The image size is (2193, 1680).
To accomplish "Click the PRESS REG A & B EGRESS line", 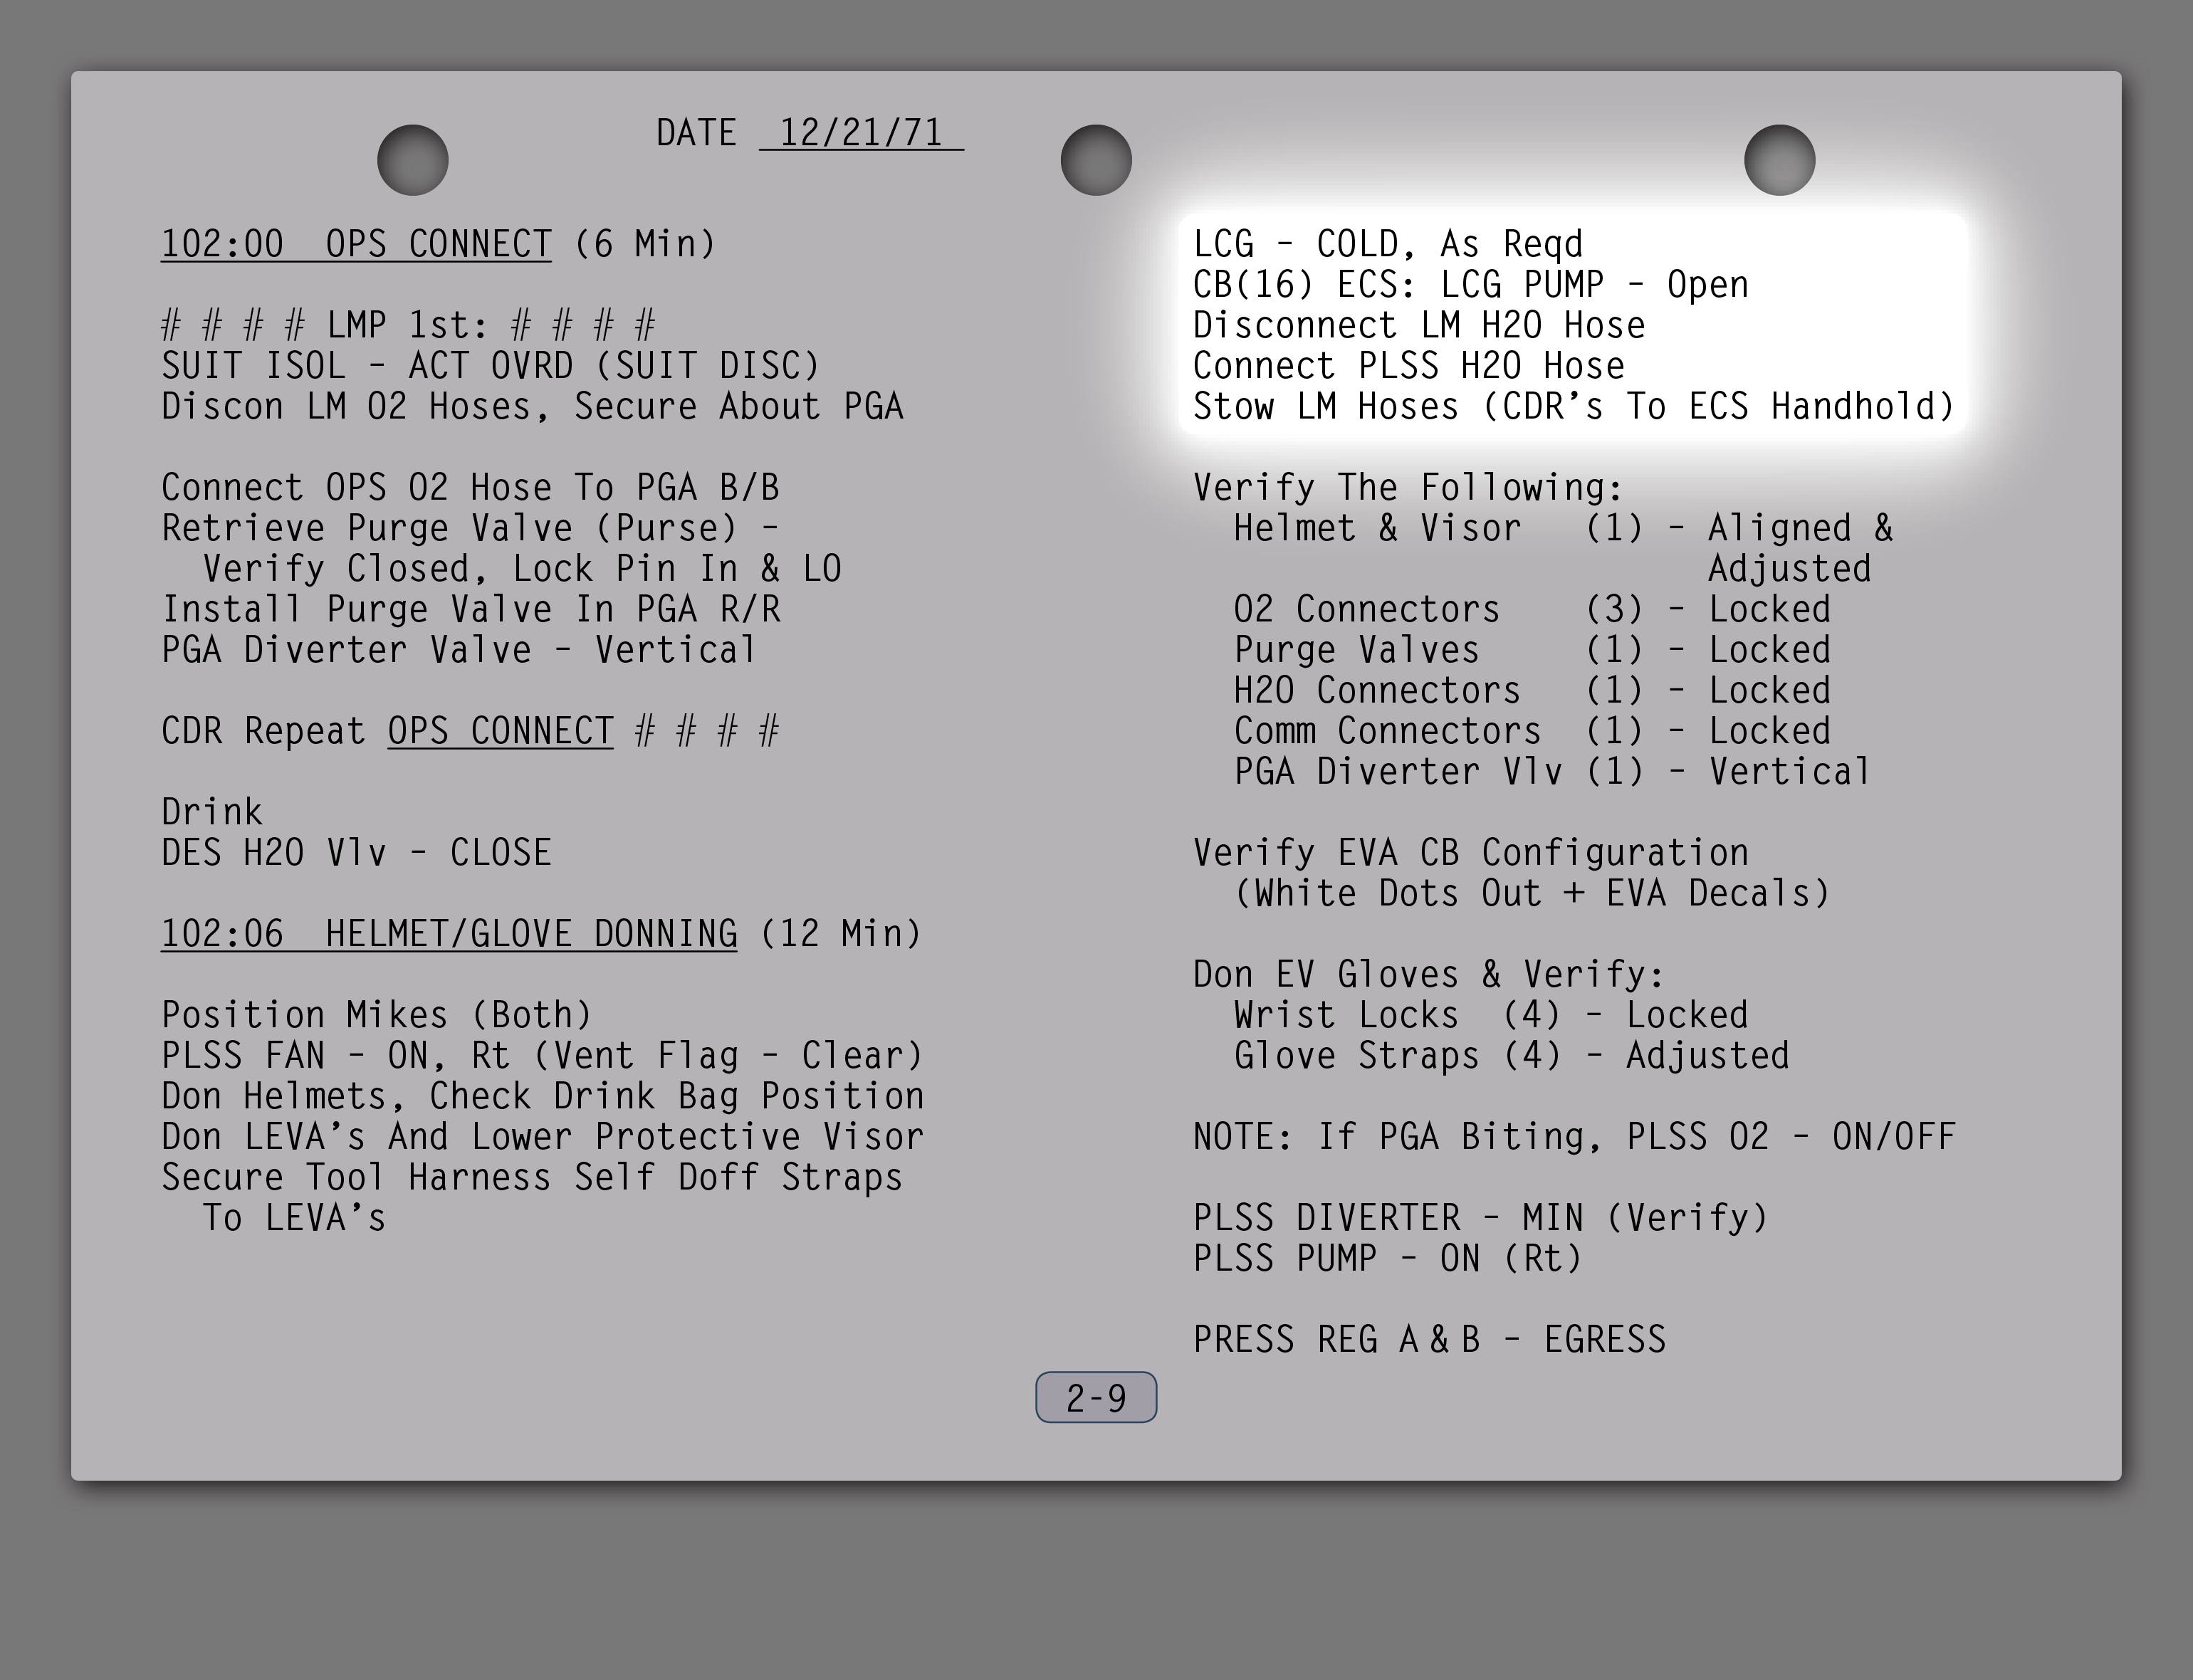I will tap(1430, 1339).
